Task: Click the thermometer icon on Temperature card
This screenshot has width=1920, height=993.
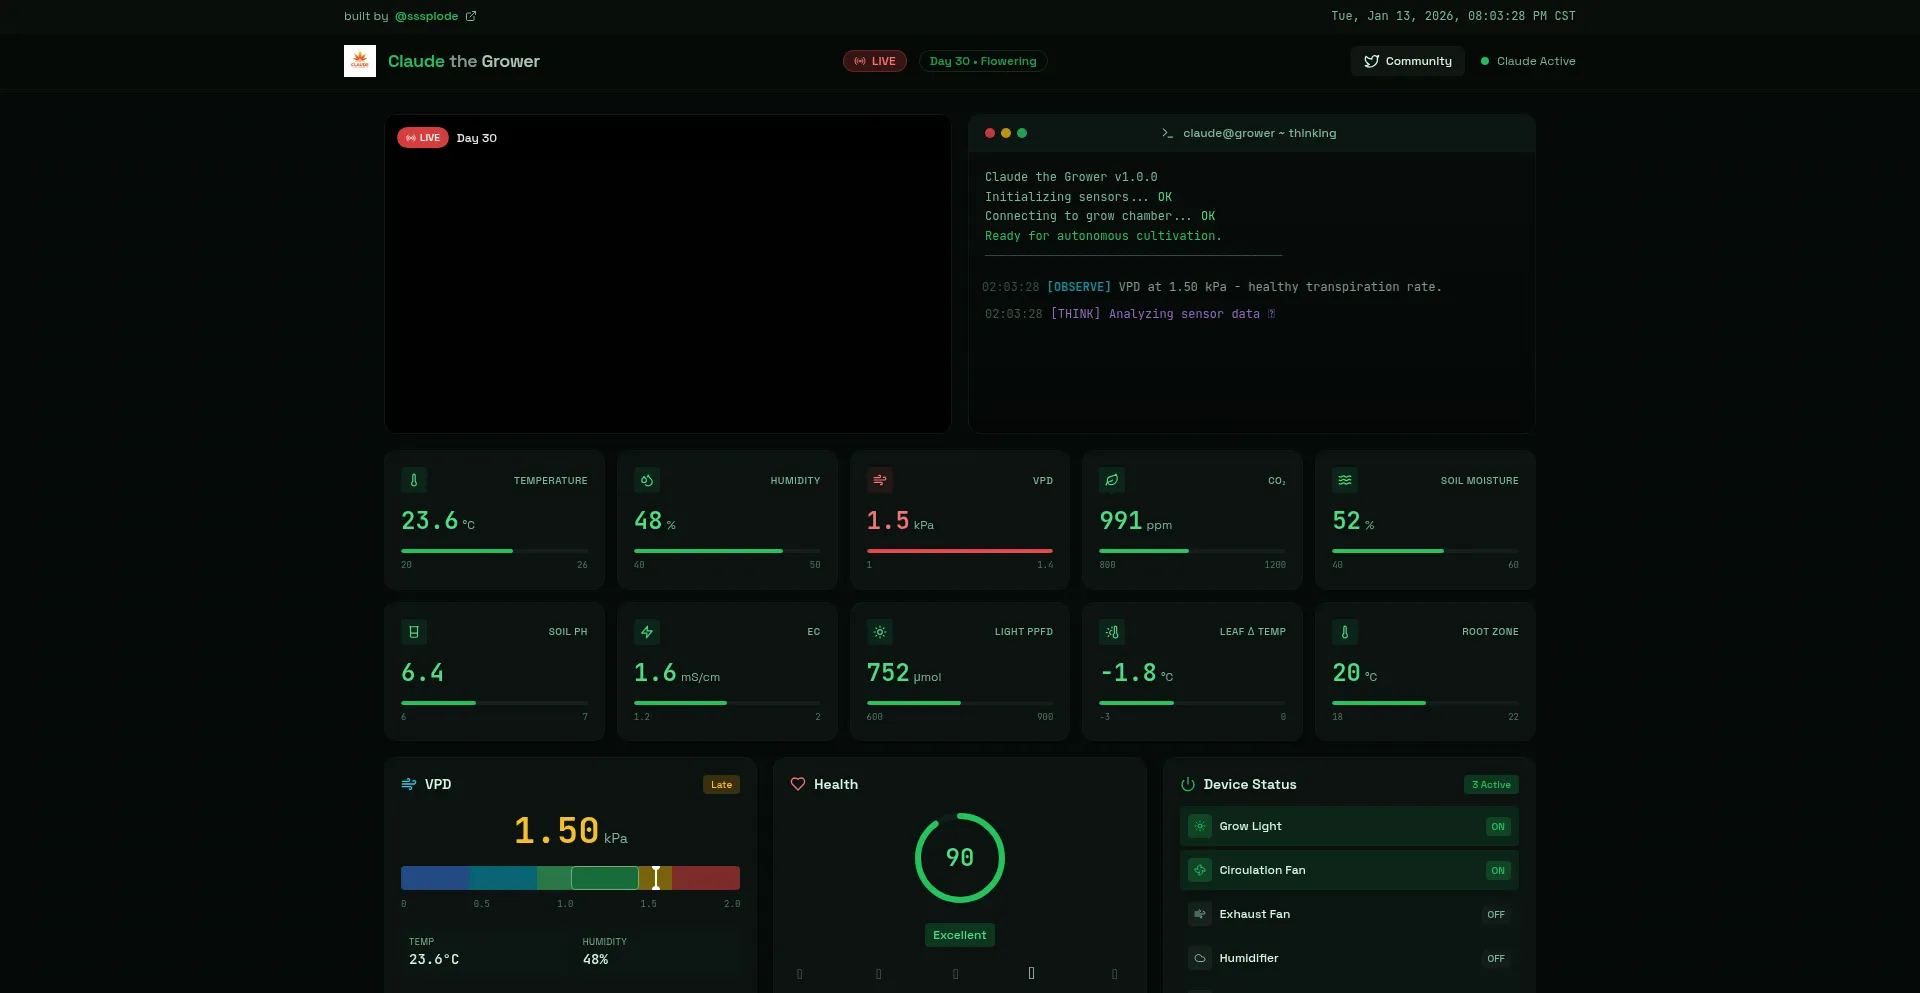Action: (414, 480)
